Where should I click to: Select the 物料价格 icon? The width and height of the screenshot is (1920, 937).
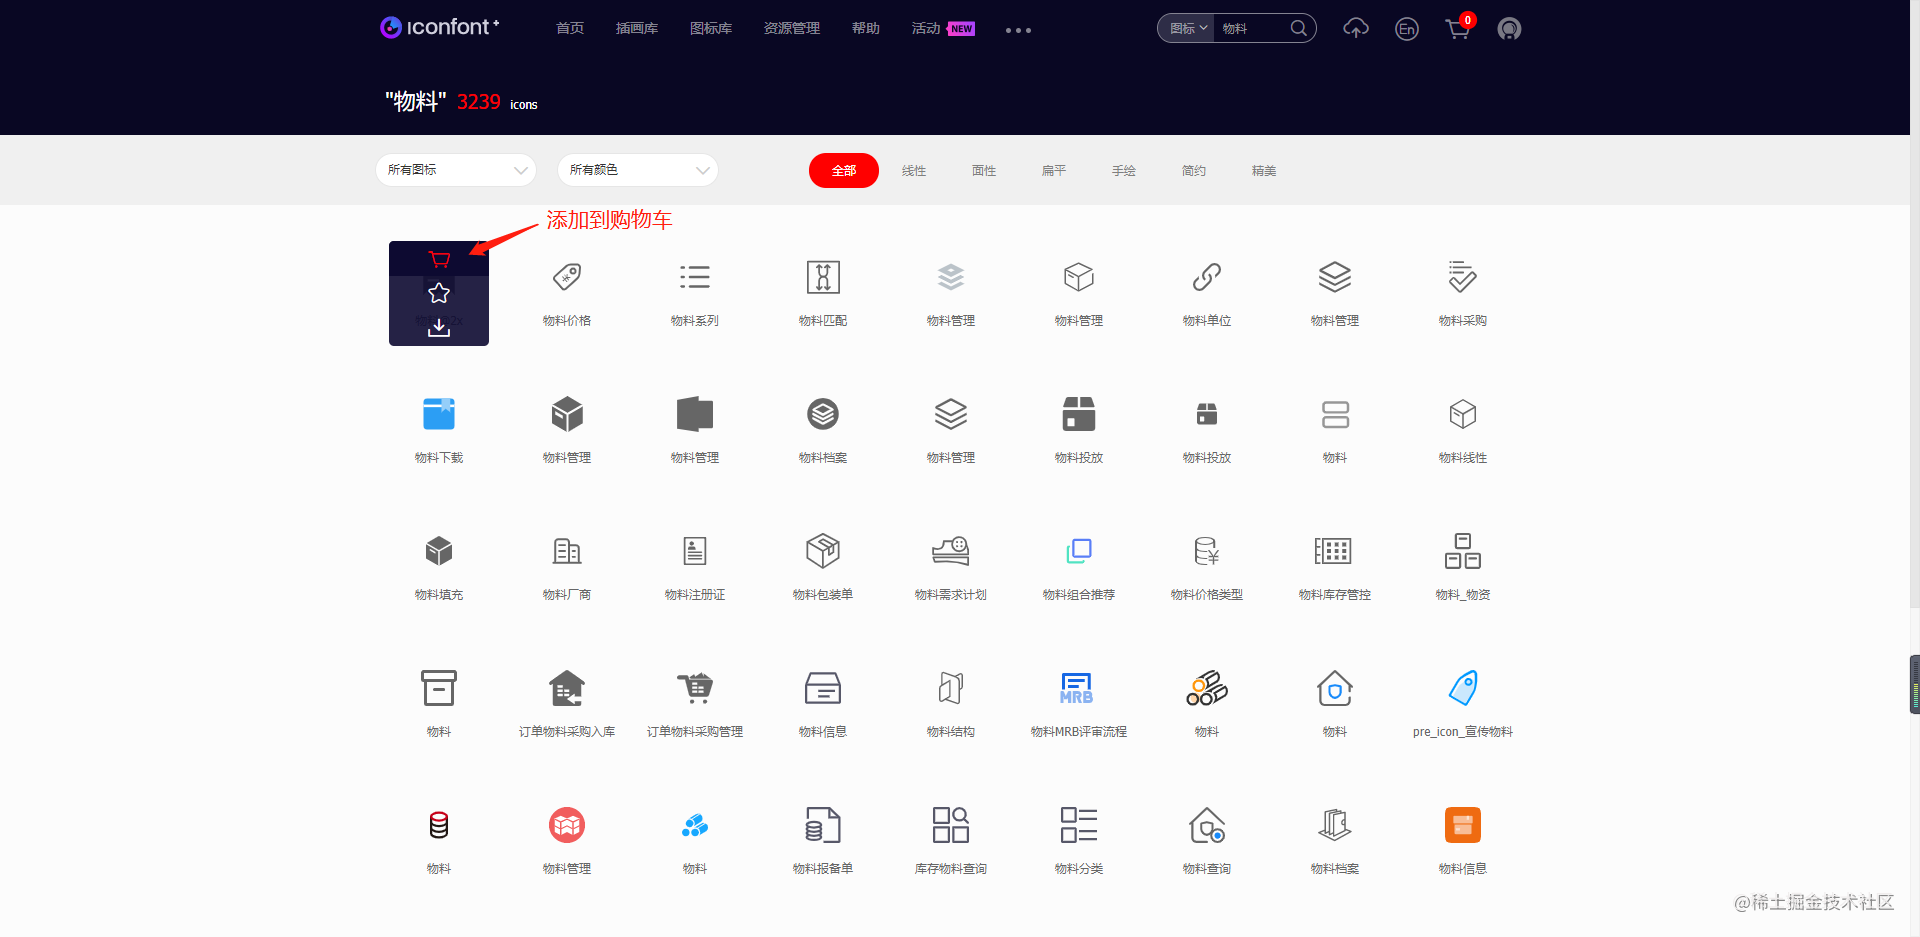pyautogui.click(x=567, y=290)
